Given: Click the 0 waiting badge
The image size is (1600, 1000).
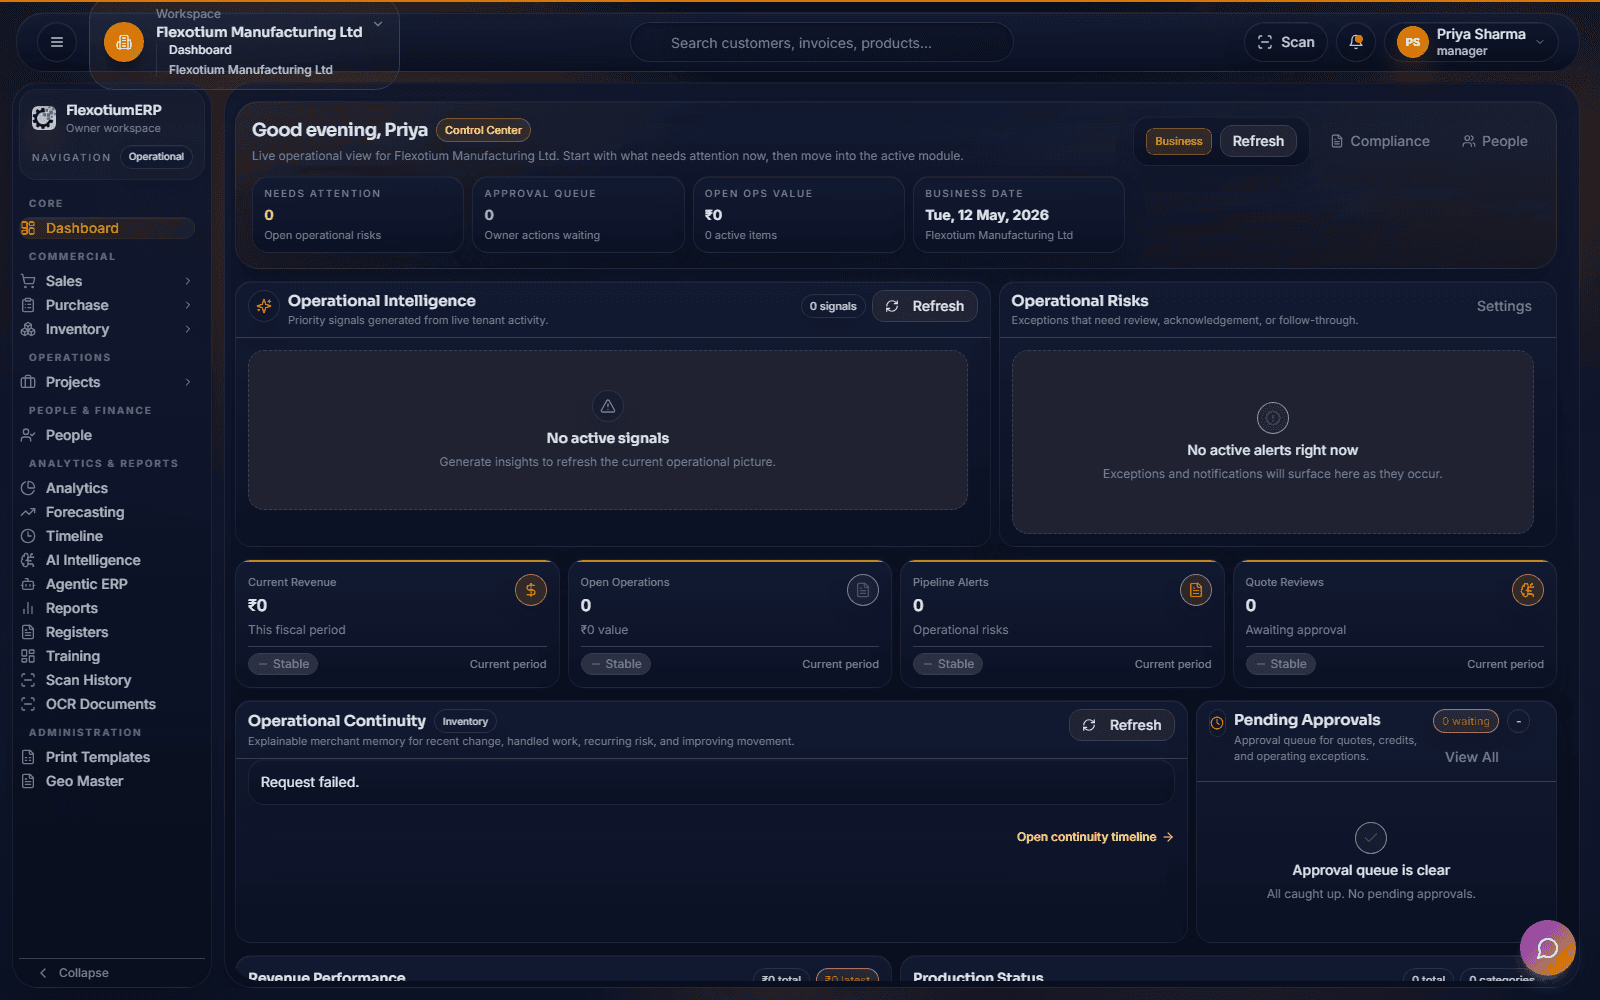Looking at the screenshot, I should [1465, 721].
